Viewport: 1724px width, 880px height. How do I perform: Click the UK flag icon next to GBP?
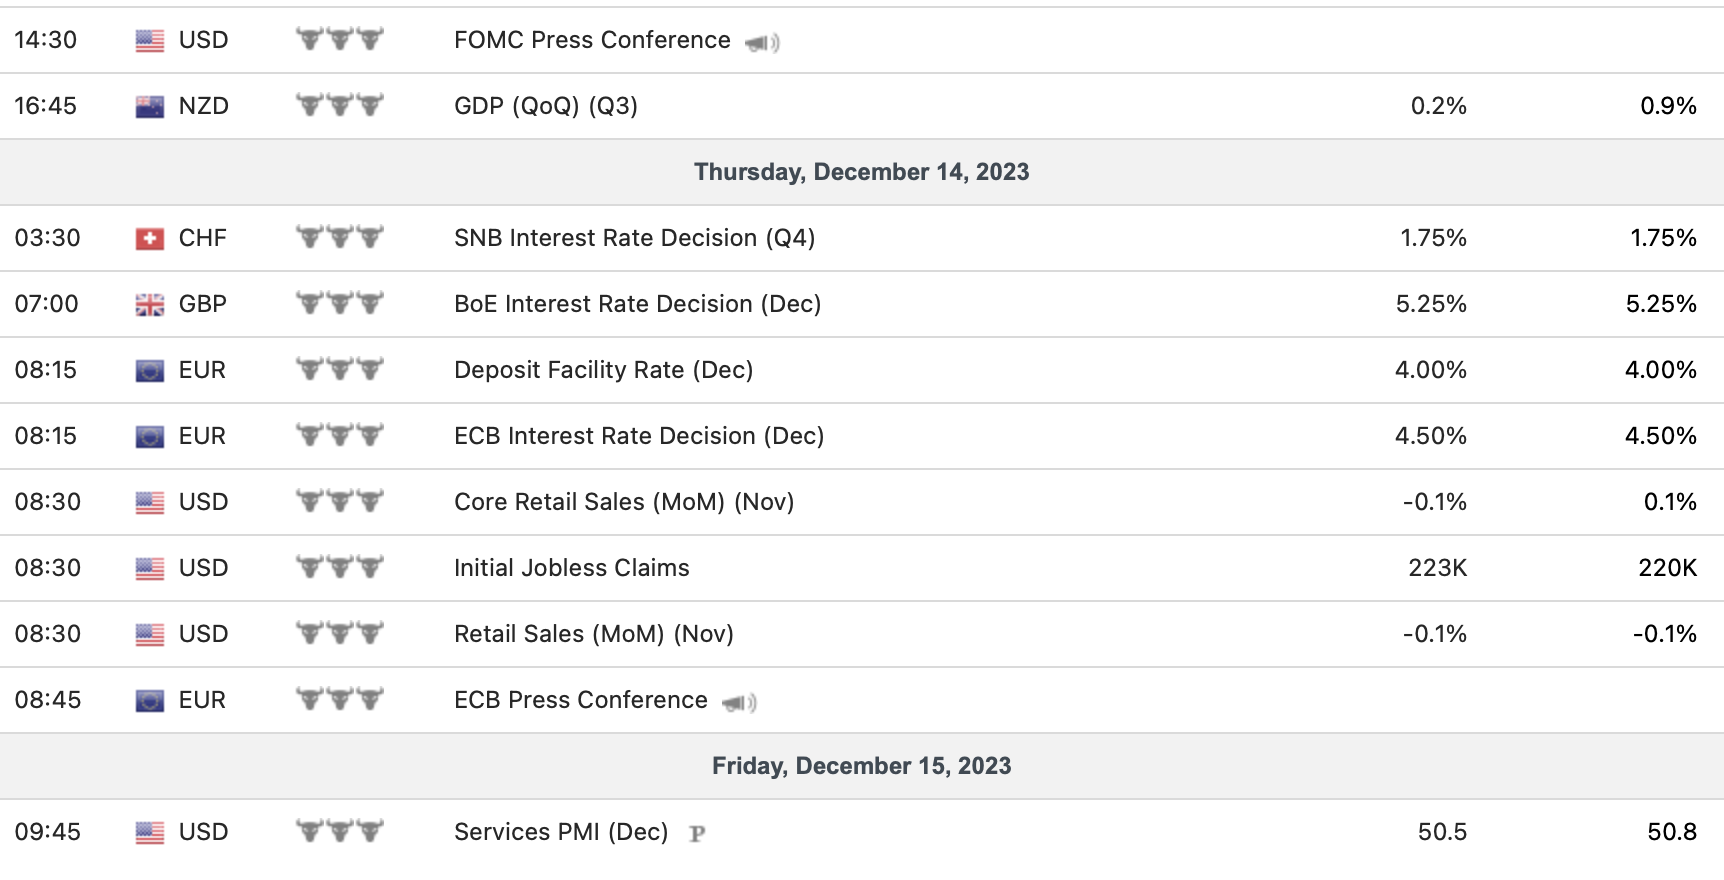150,305
